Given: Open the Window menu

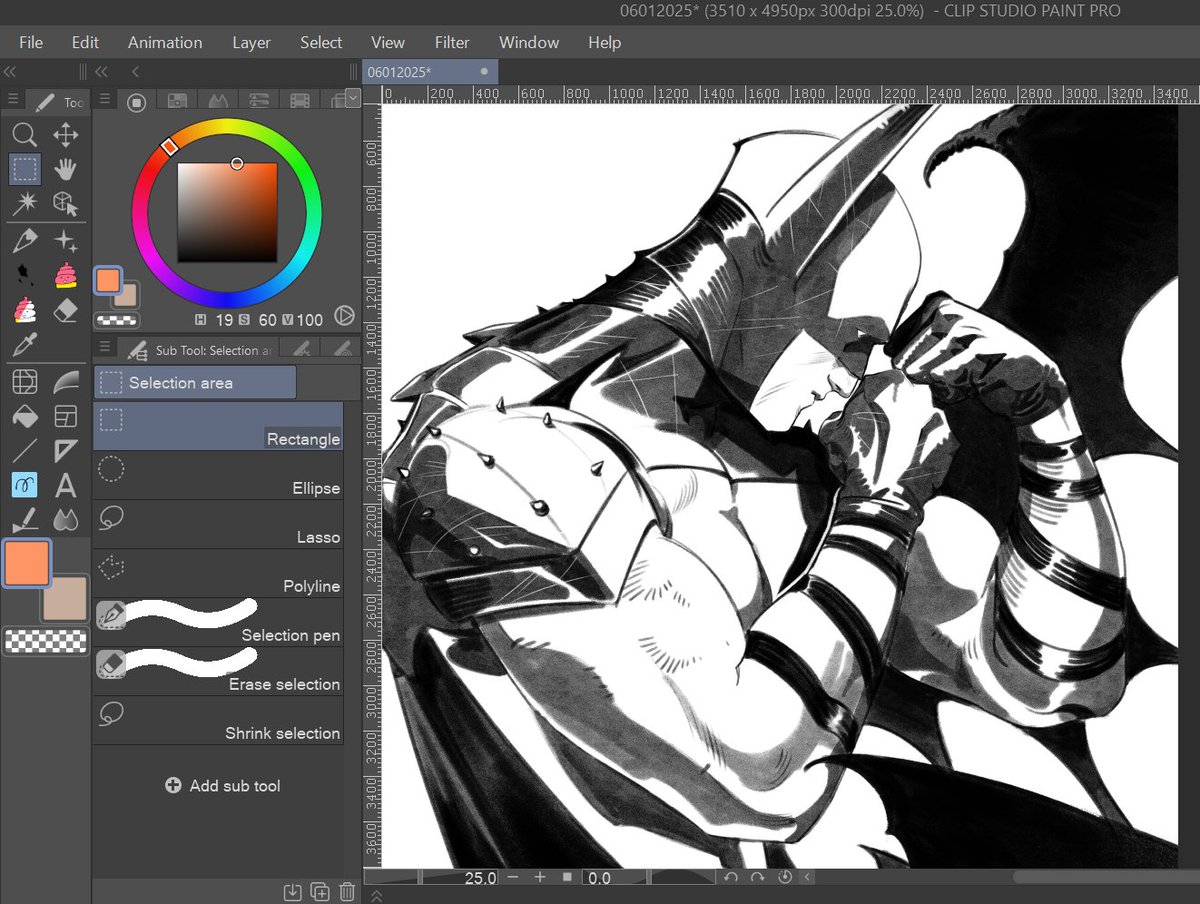Looking at the screenshot, I should pos(529,42).
